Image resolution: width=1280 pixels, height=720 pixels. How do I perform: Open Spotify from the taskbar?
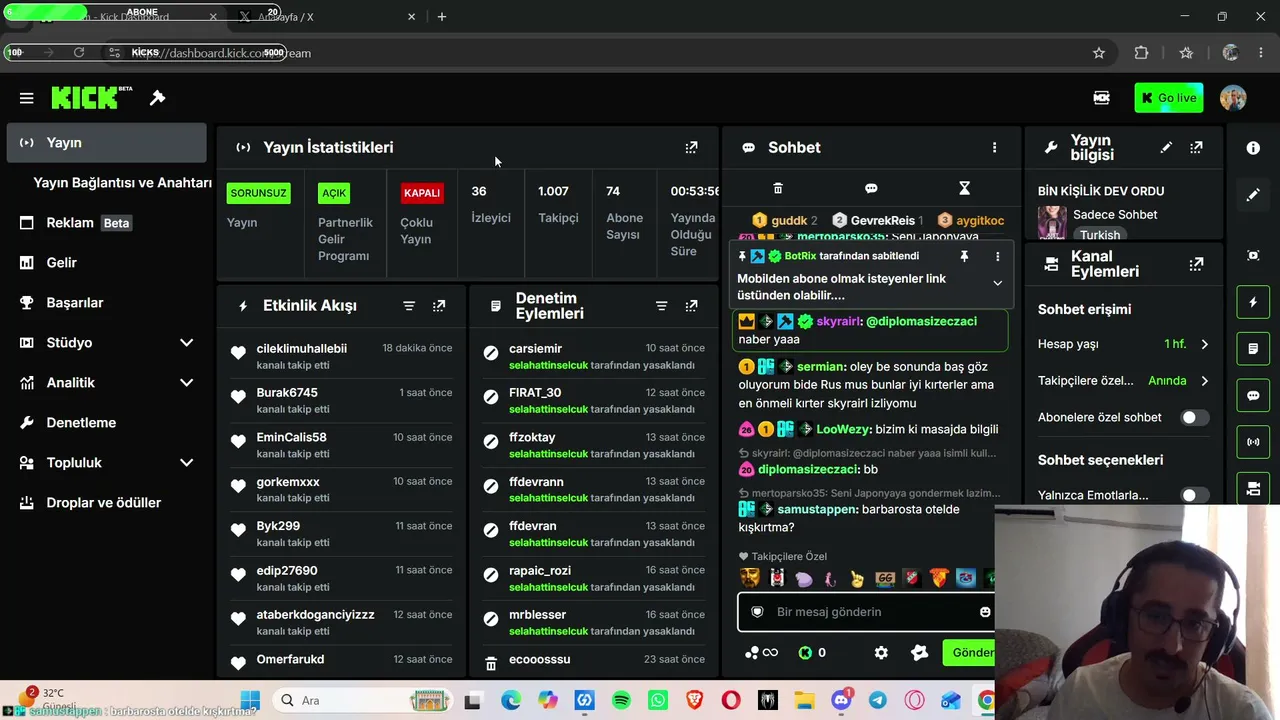point(621,701)
